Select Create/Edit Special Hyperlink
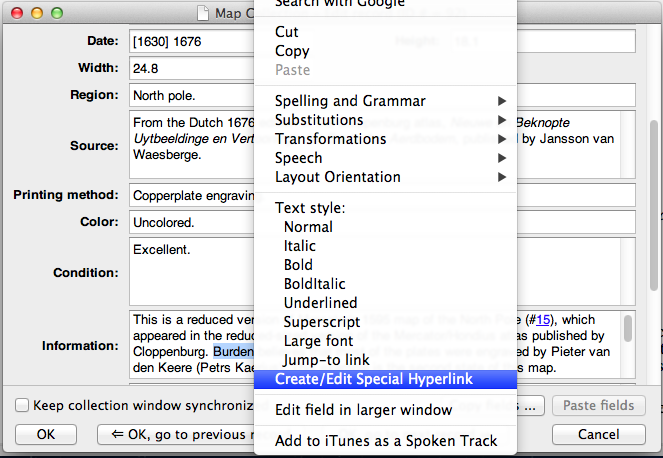Viewport: 663px width, 458px height. point(385,379)
